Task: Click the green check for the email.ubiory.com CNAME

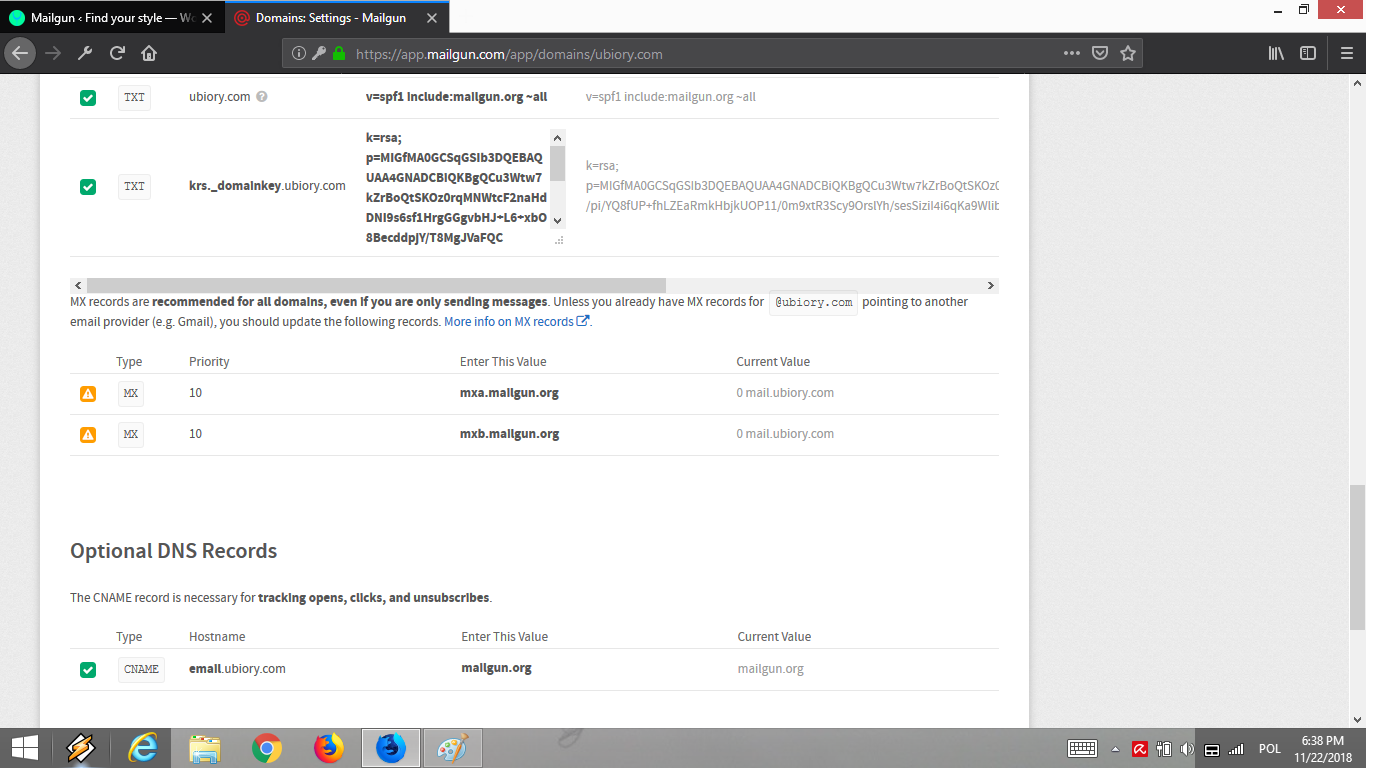Action: (88, 670)
